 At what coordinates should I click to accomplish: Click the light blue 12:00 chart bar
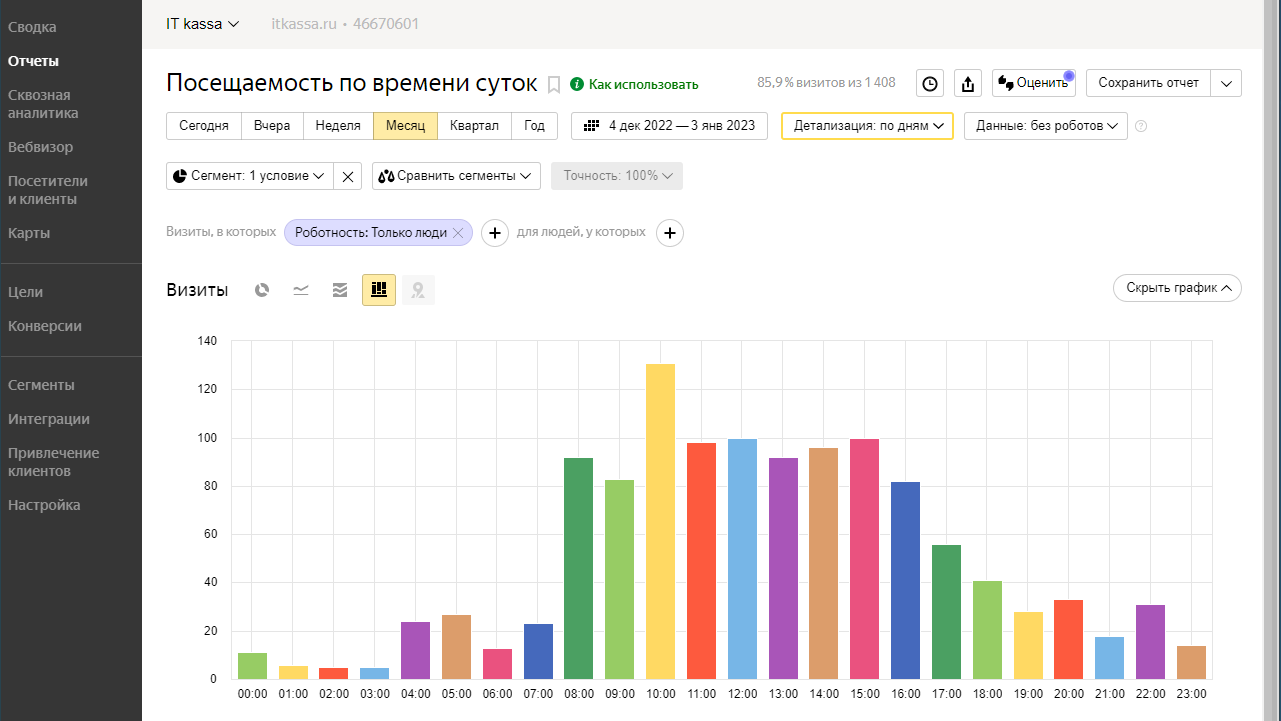(742, 559)
